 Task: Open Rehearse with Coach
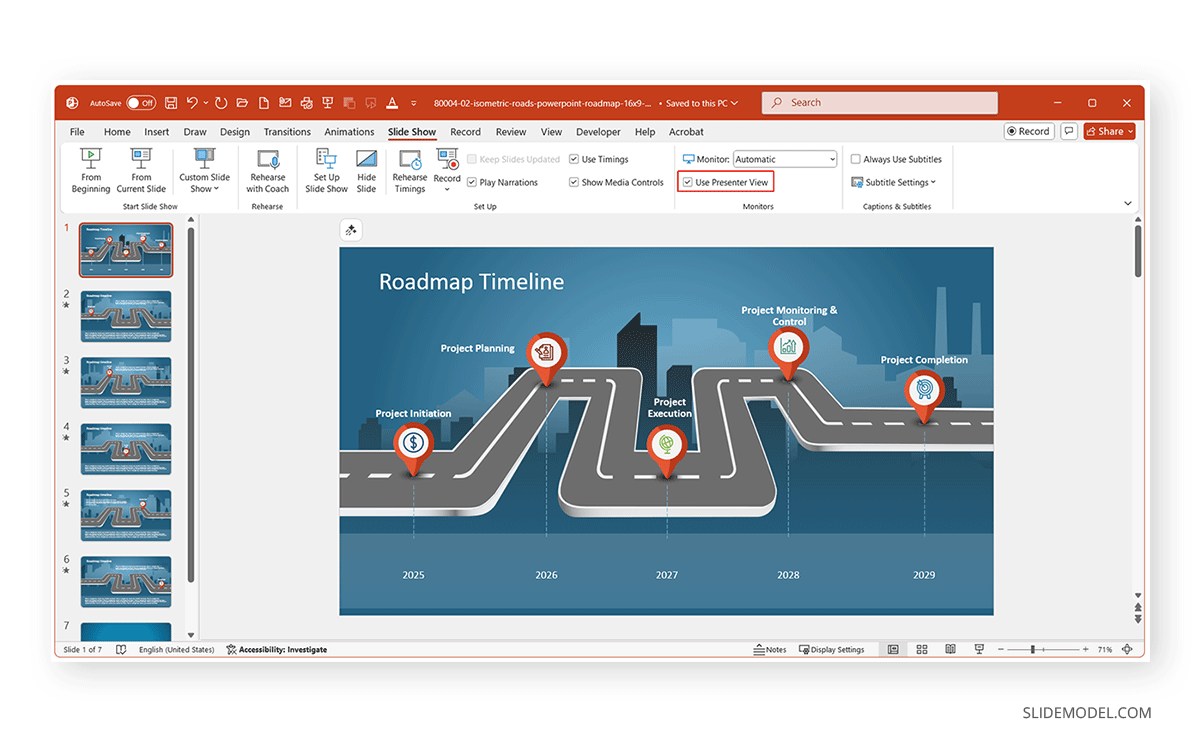coord(267,170)
